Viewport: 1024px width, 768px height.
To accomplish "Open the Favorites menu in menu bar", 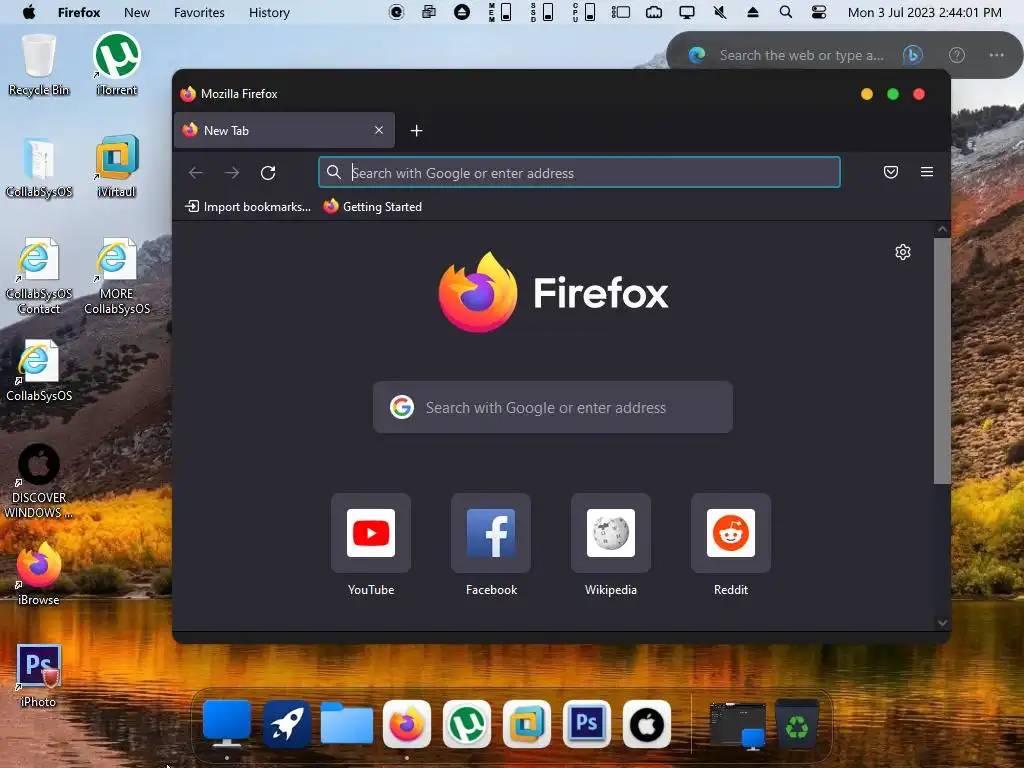I will click(199, 12).
